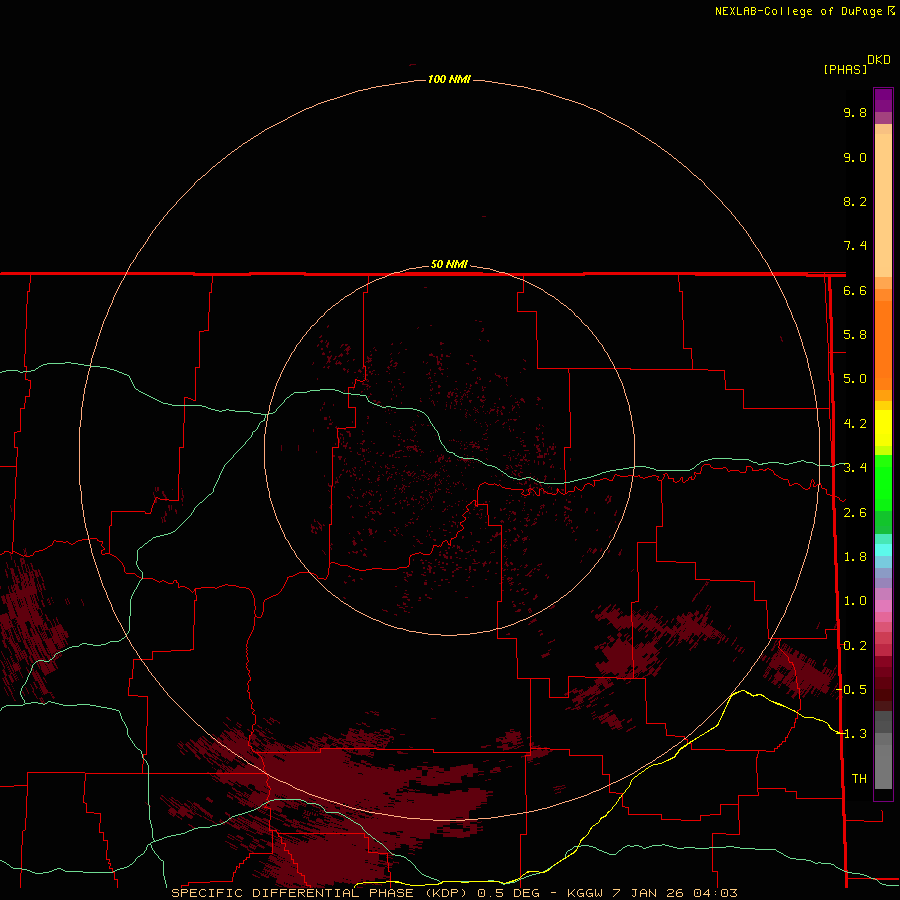The image size is (900, 900).
Task: Click the 100 NMI range ring label
Action: coord(449,79)
